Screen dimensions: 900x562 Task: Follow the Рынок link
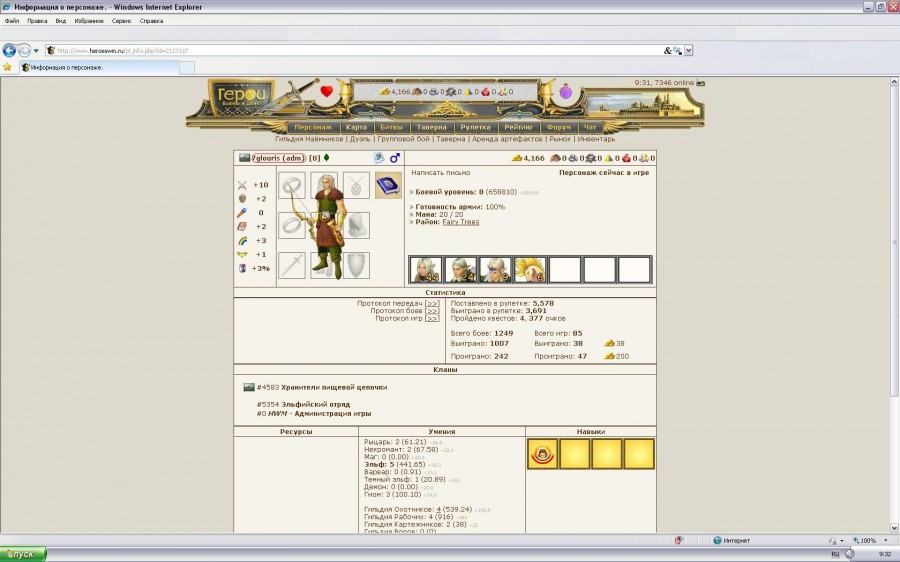point(560,139)
